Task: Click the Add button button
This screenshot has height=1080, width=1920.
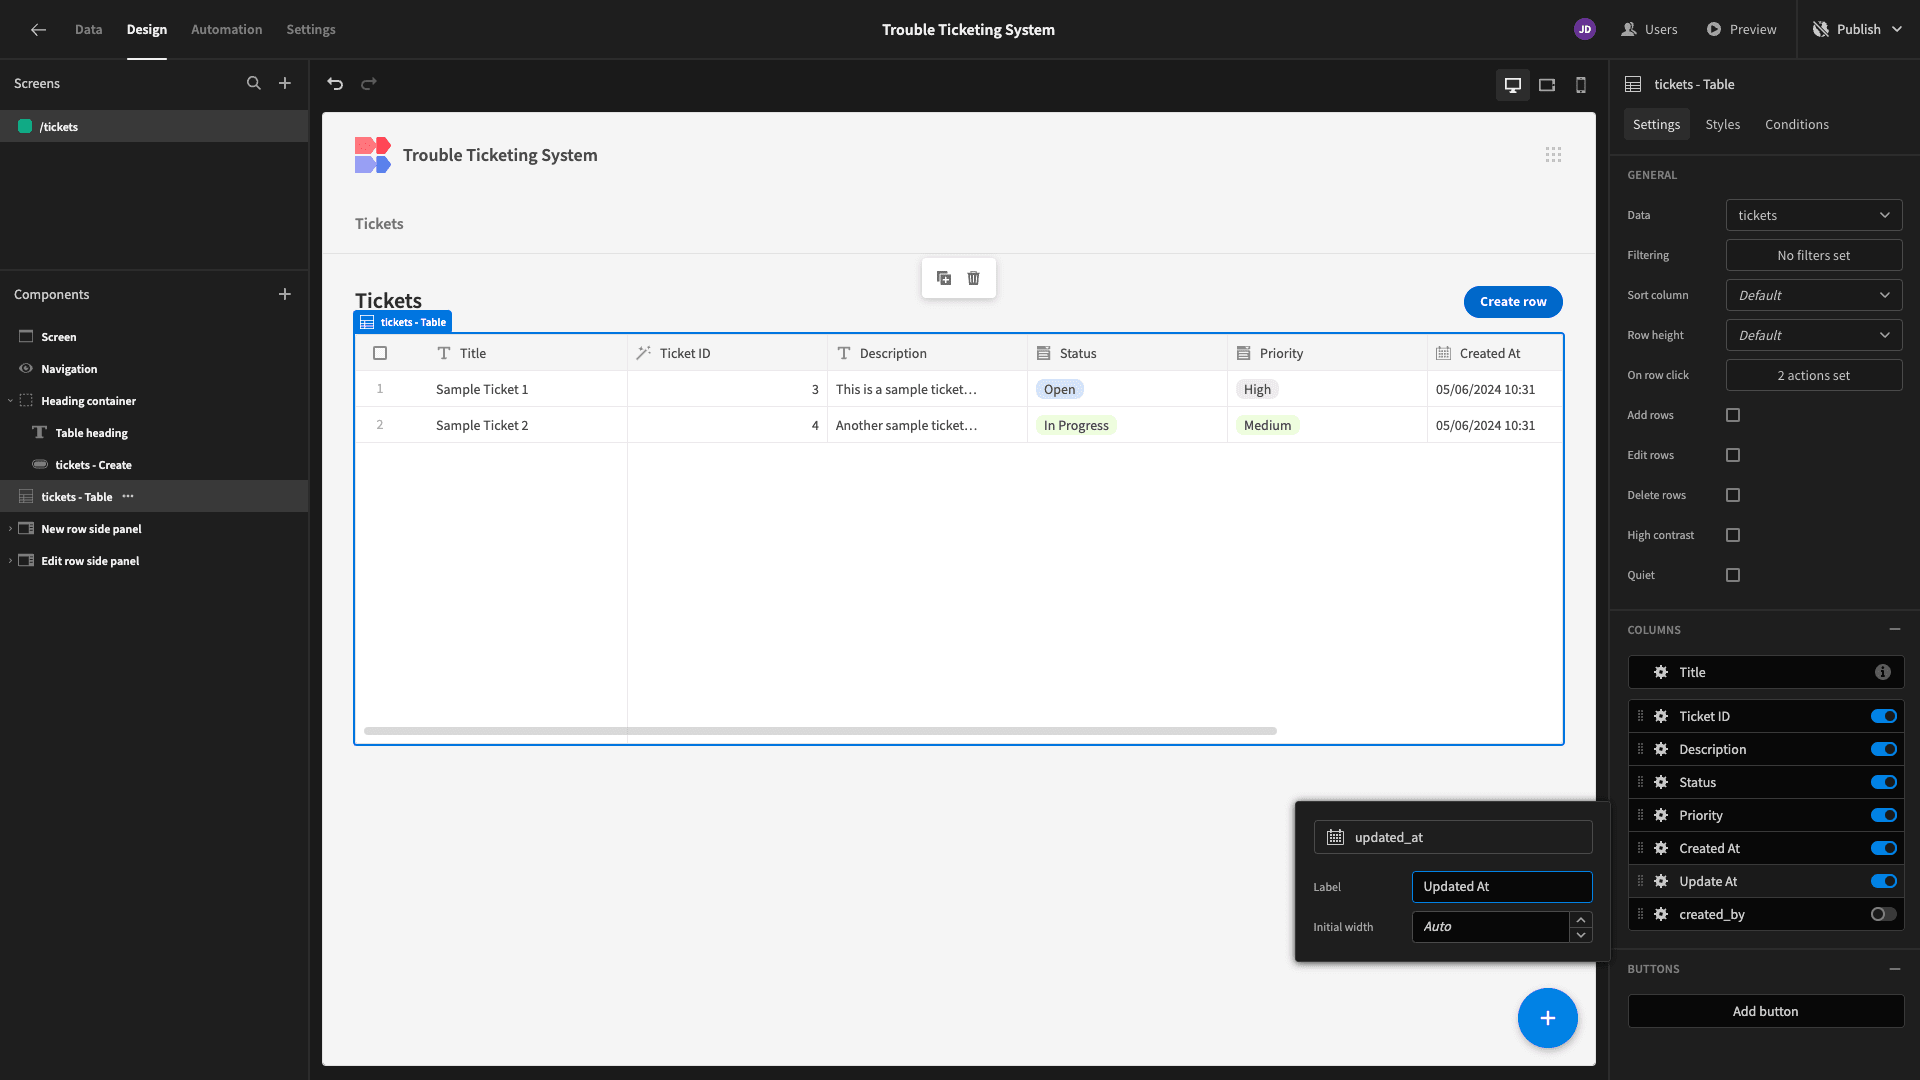Action: 1766,1011
